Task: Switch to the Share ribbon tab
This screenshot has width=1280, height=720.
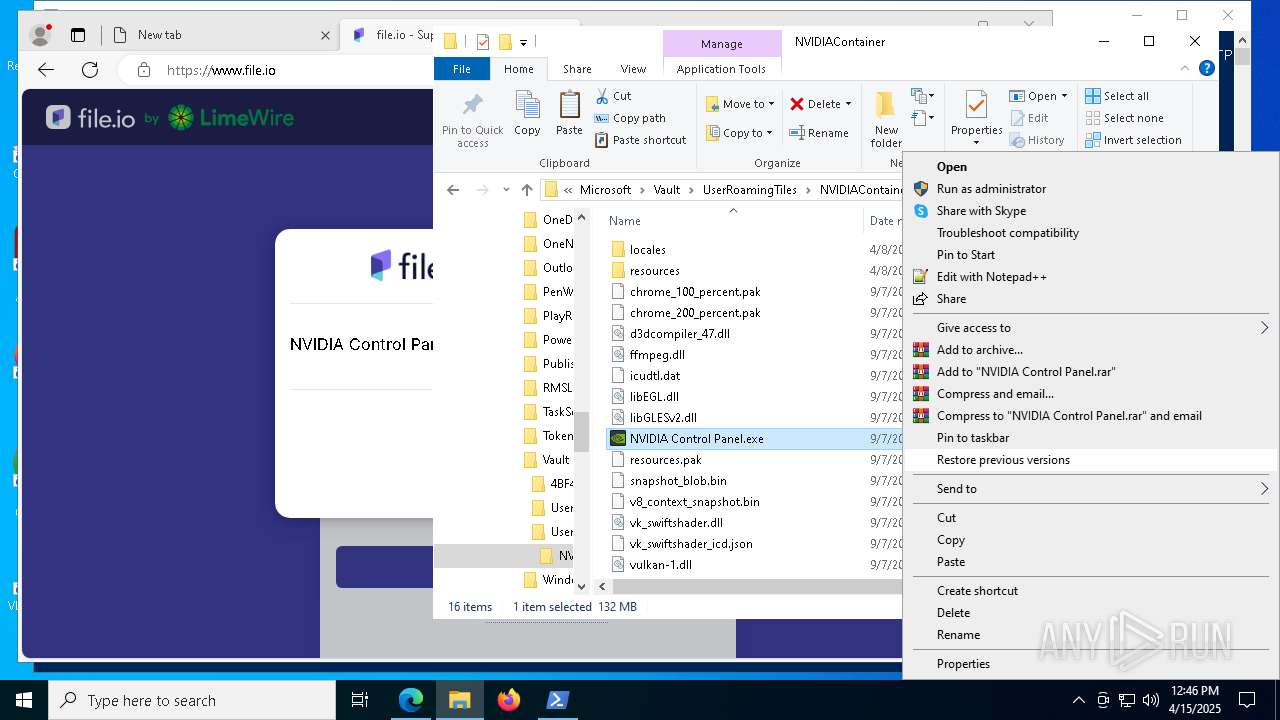Action: [x=577, y=69]
